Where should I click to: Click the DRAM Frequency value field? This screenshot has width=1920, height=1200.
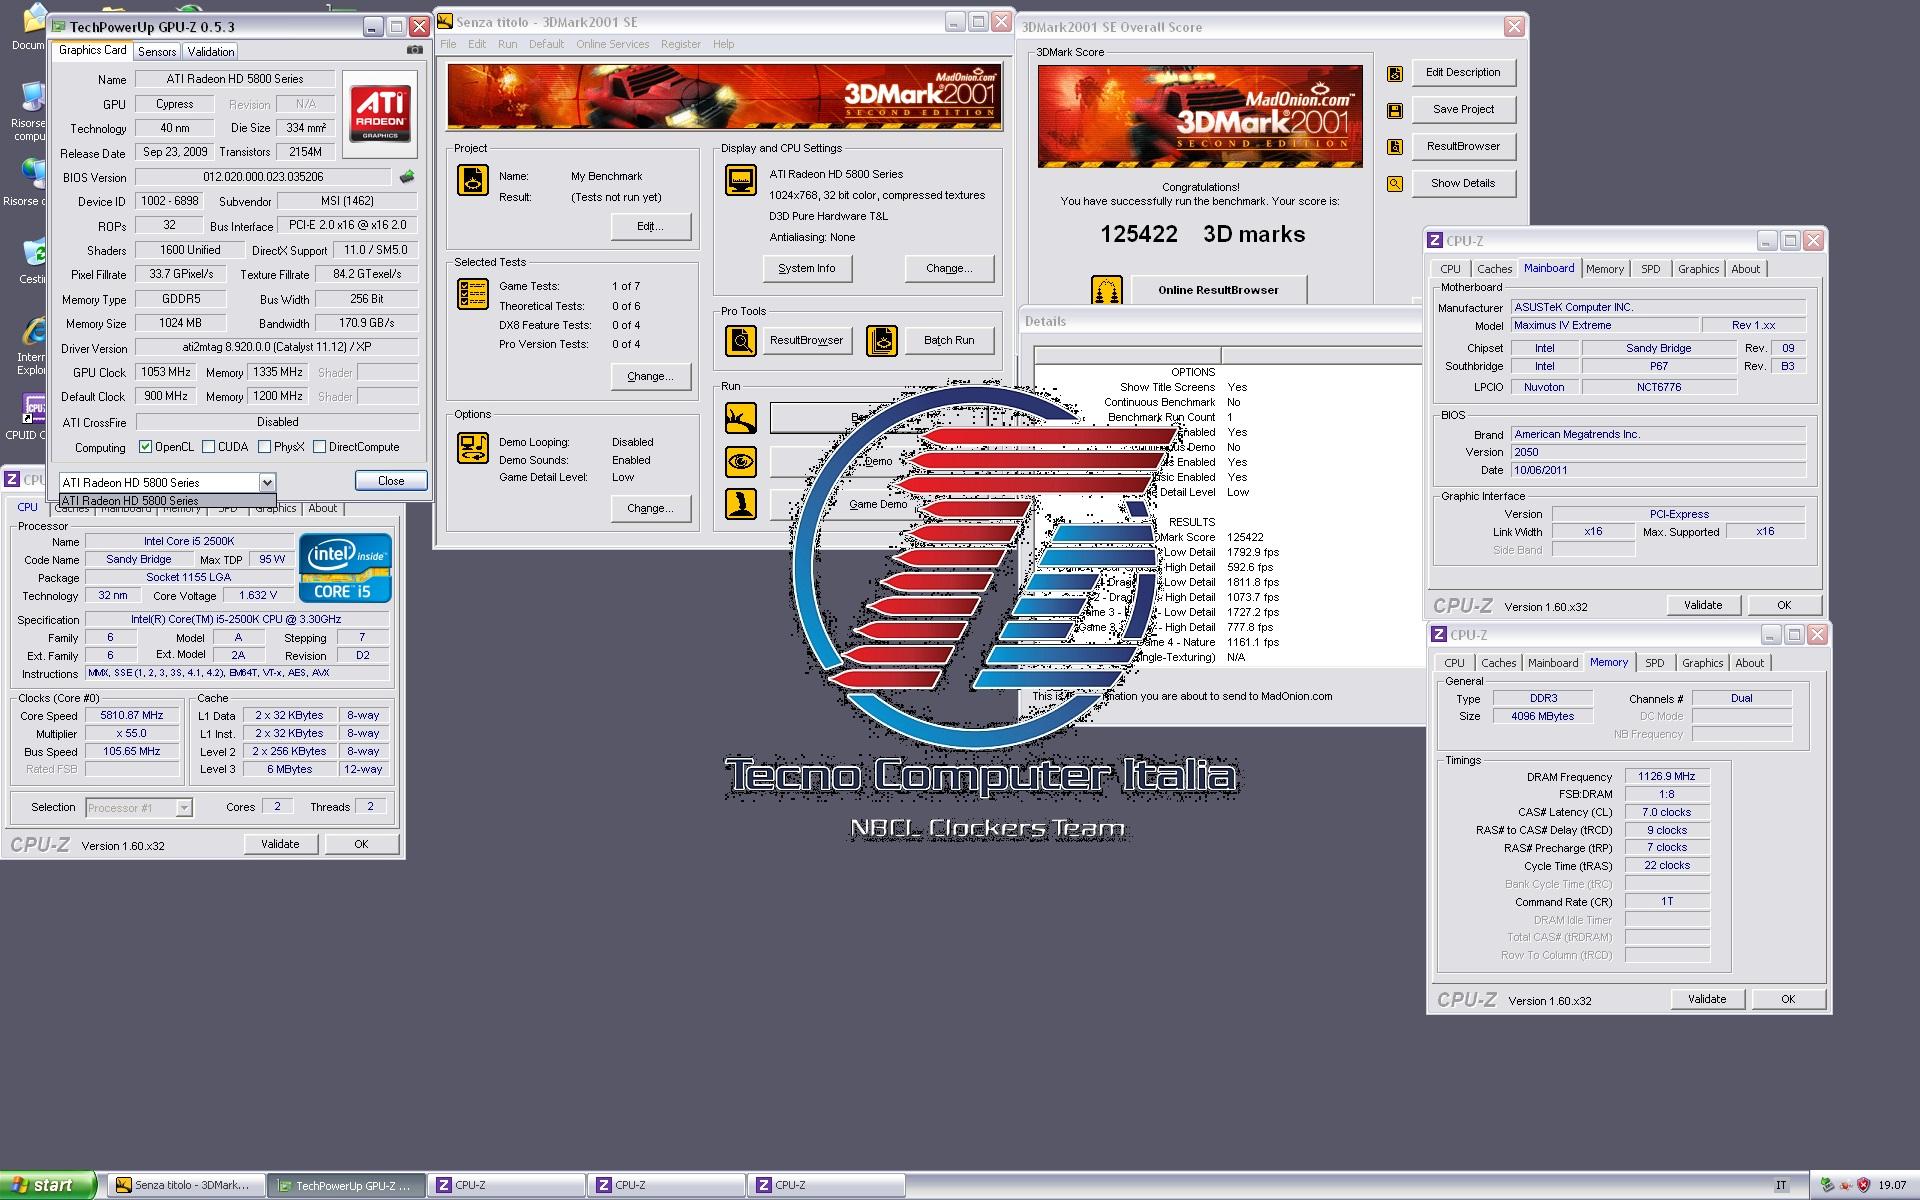click(1667, 776)
